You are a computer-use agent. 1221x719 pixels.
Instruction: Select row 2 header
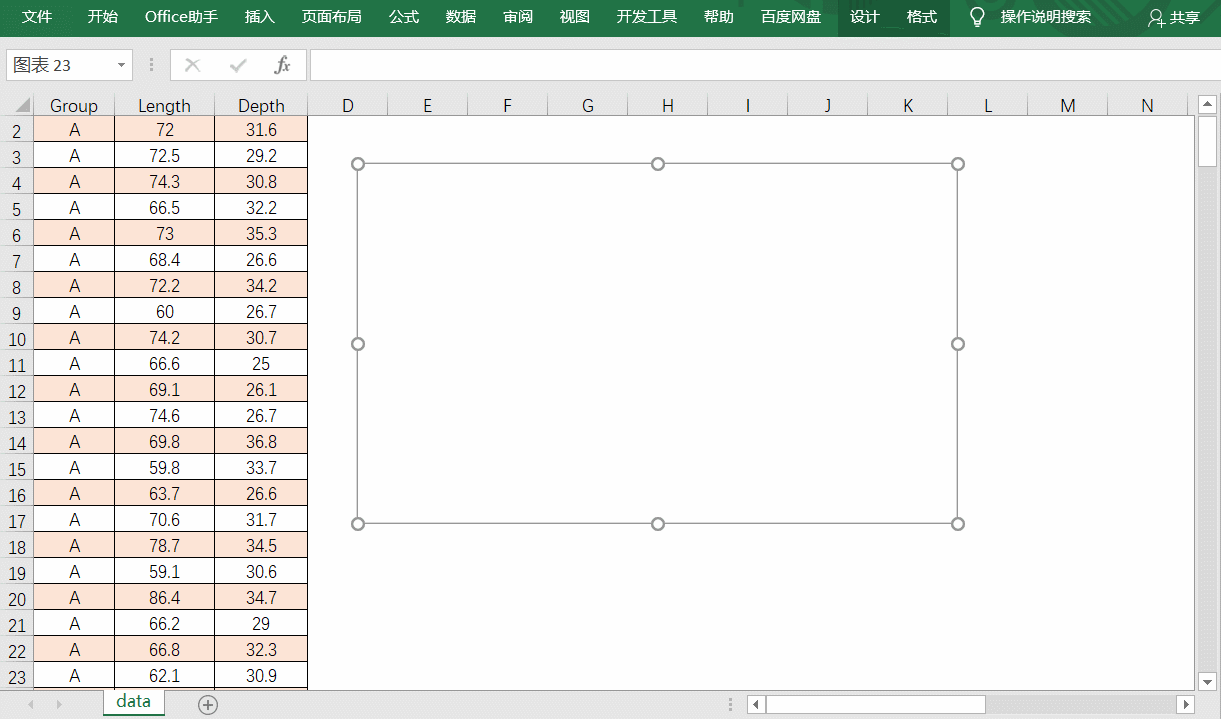coord(16,130)
